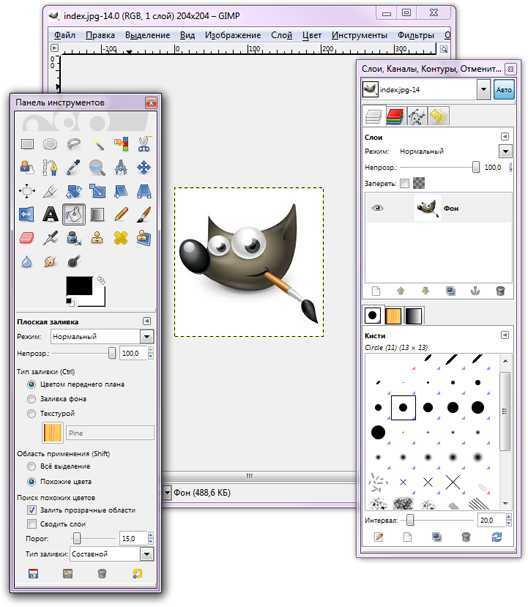Image resolution: width=528 pixels, height=607 pixels.
Task: Enable 'Сводить слои' checkbox
Action: pos(32,524)
